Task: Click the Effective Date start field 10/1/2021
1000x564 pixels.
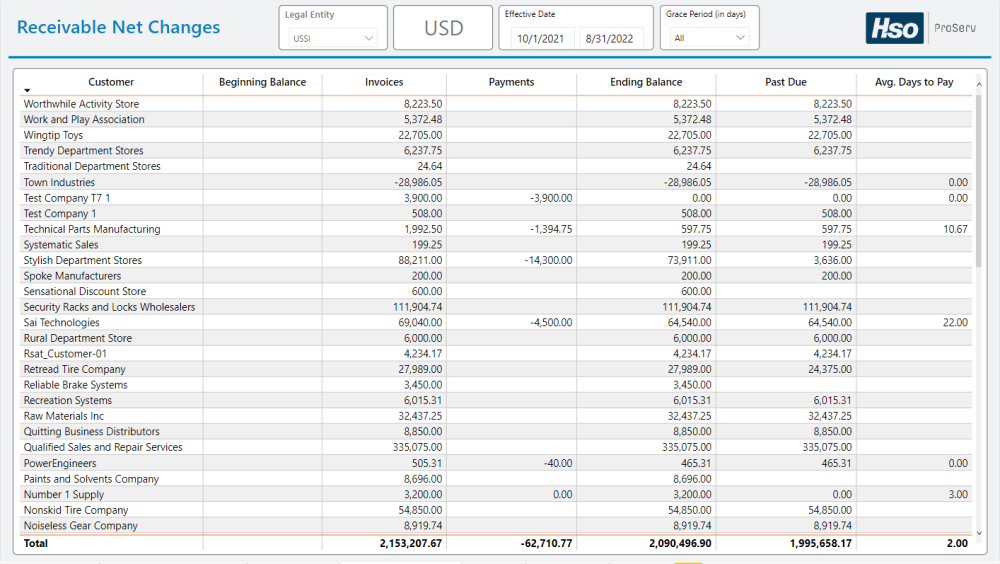Action: click(x=538, y=38)
